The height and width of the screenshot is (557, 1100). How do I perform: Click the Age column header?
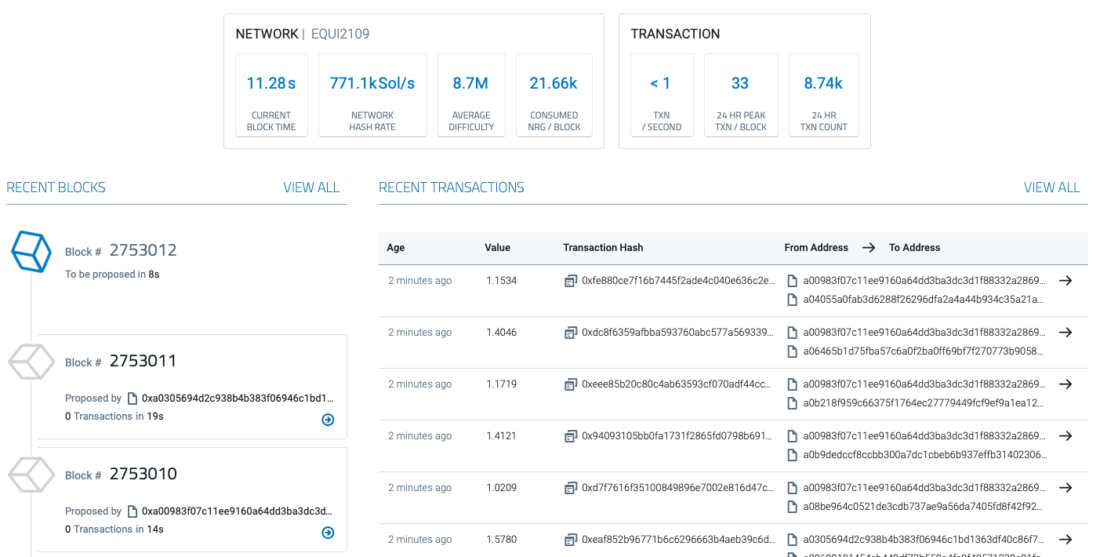click(396, 248)
